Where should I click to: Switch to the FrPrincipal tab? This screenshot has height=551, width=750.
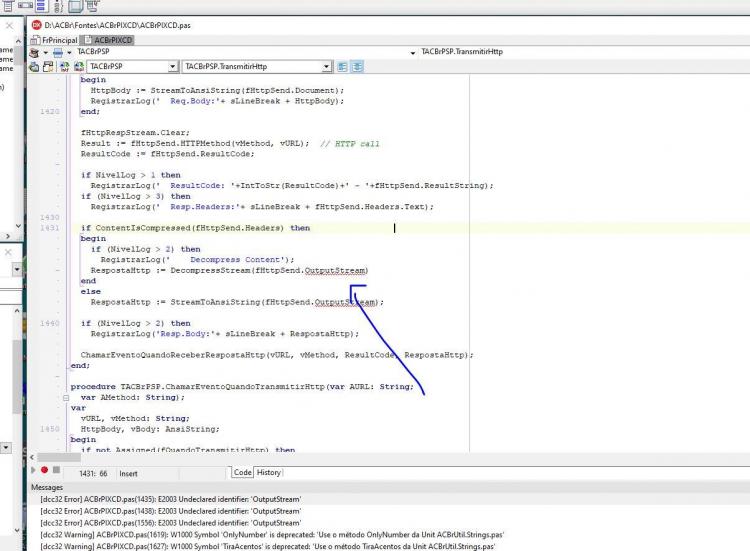[x=54, y=40]
